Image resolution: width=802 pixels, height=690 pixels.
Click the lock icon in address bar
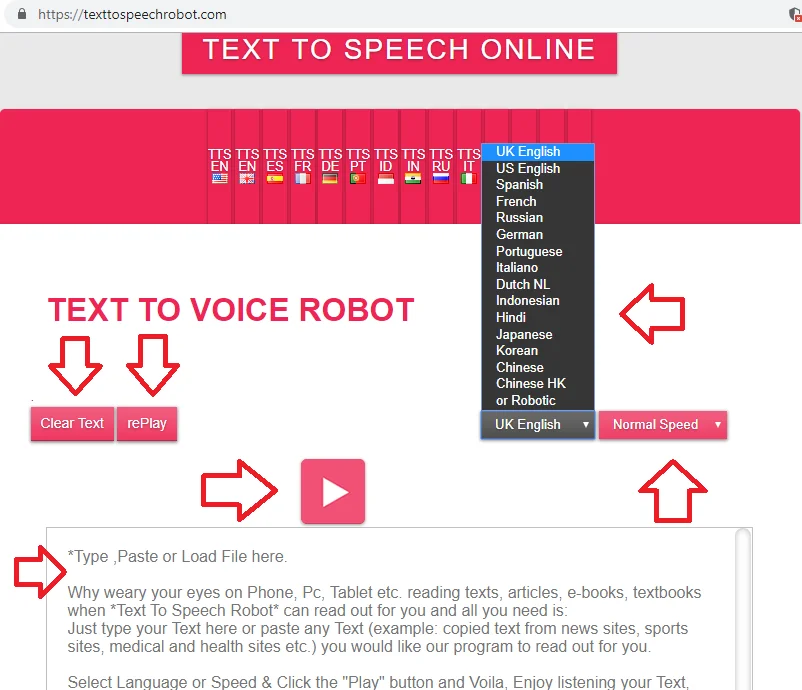point(21,14)
